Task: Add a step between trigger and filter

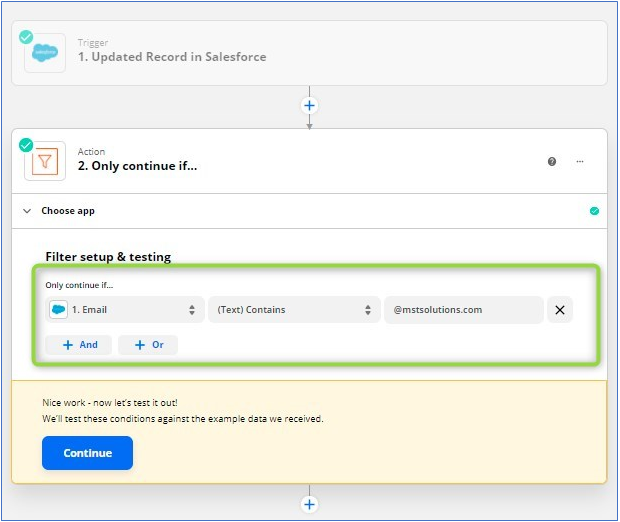Action: coord(310,106)
